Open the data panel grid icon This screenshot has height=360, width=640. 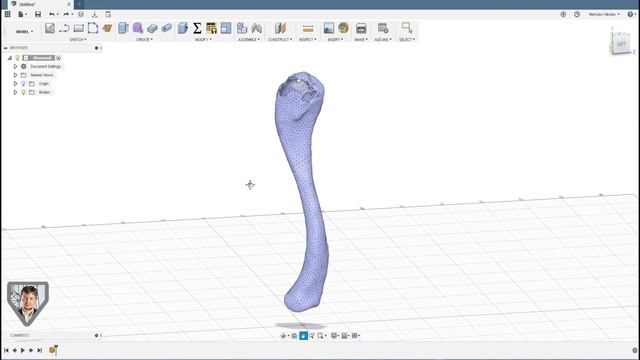(7, 14)
